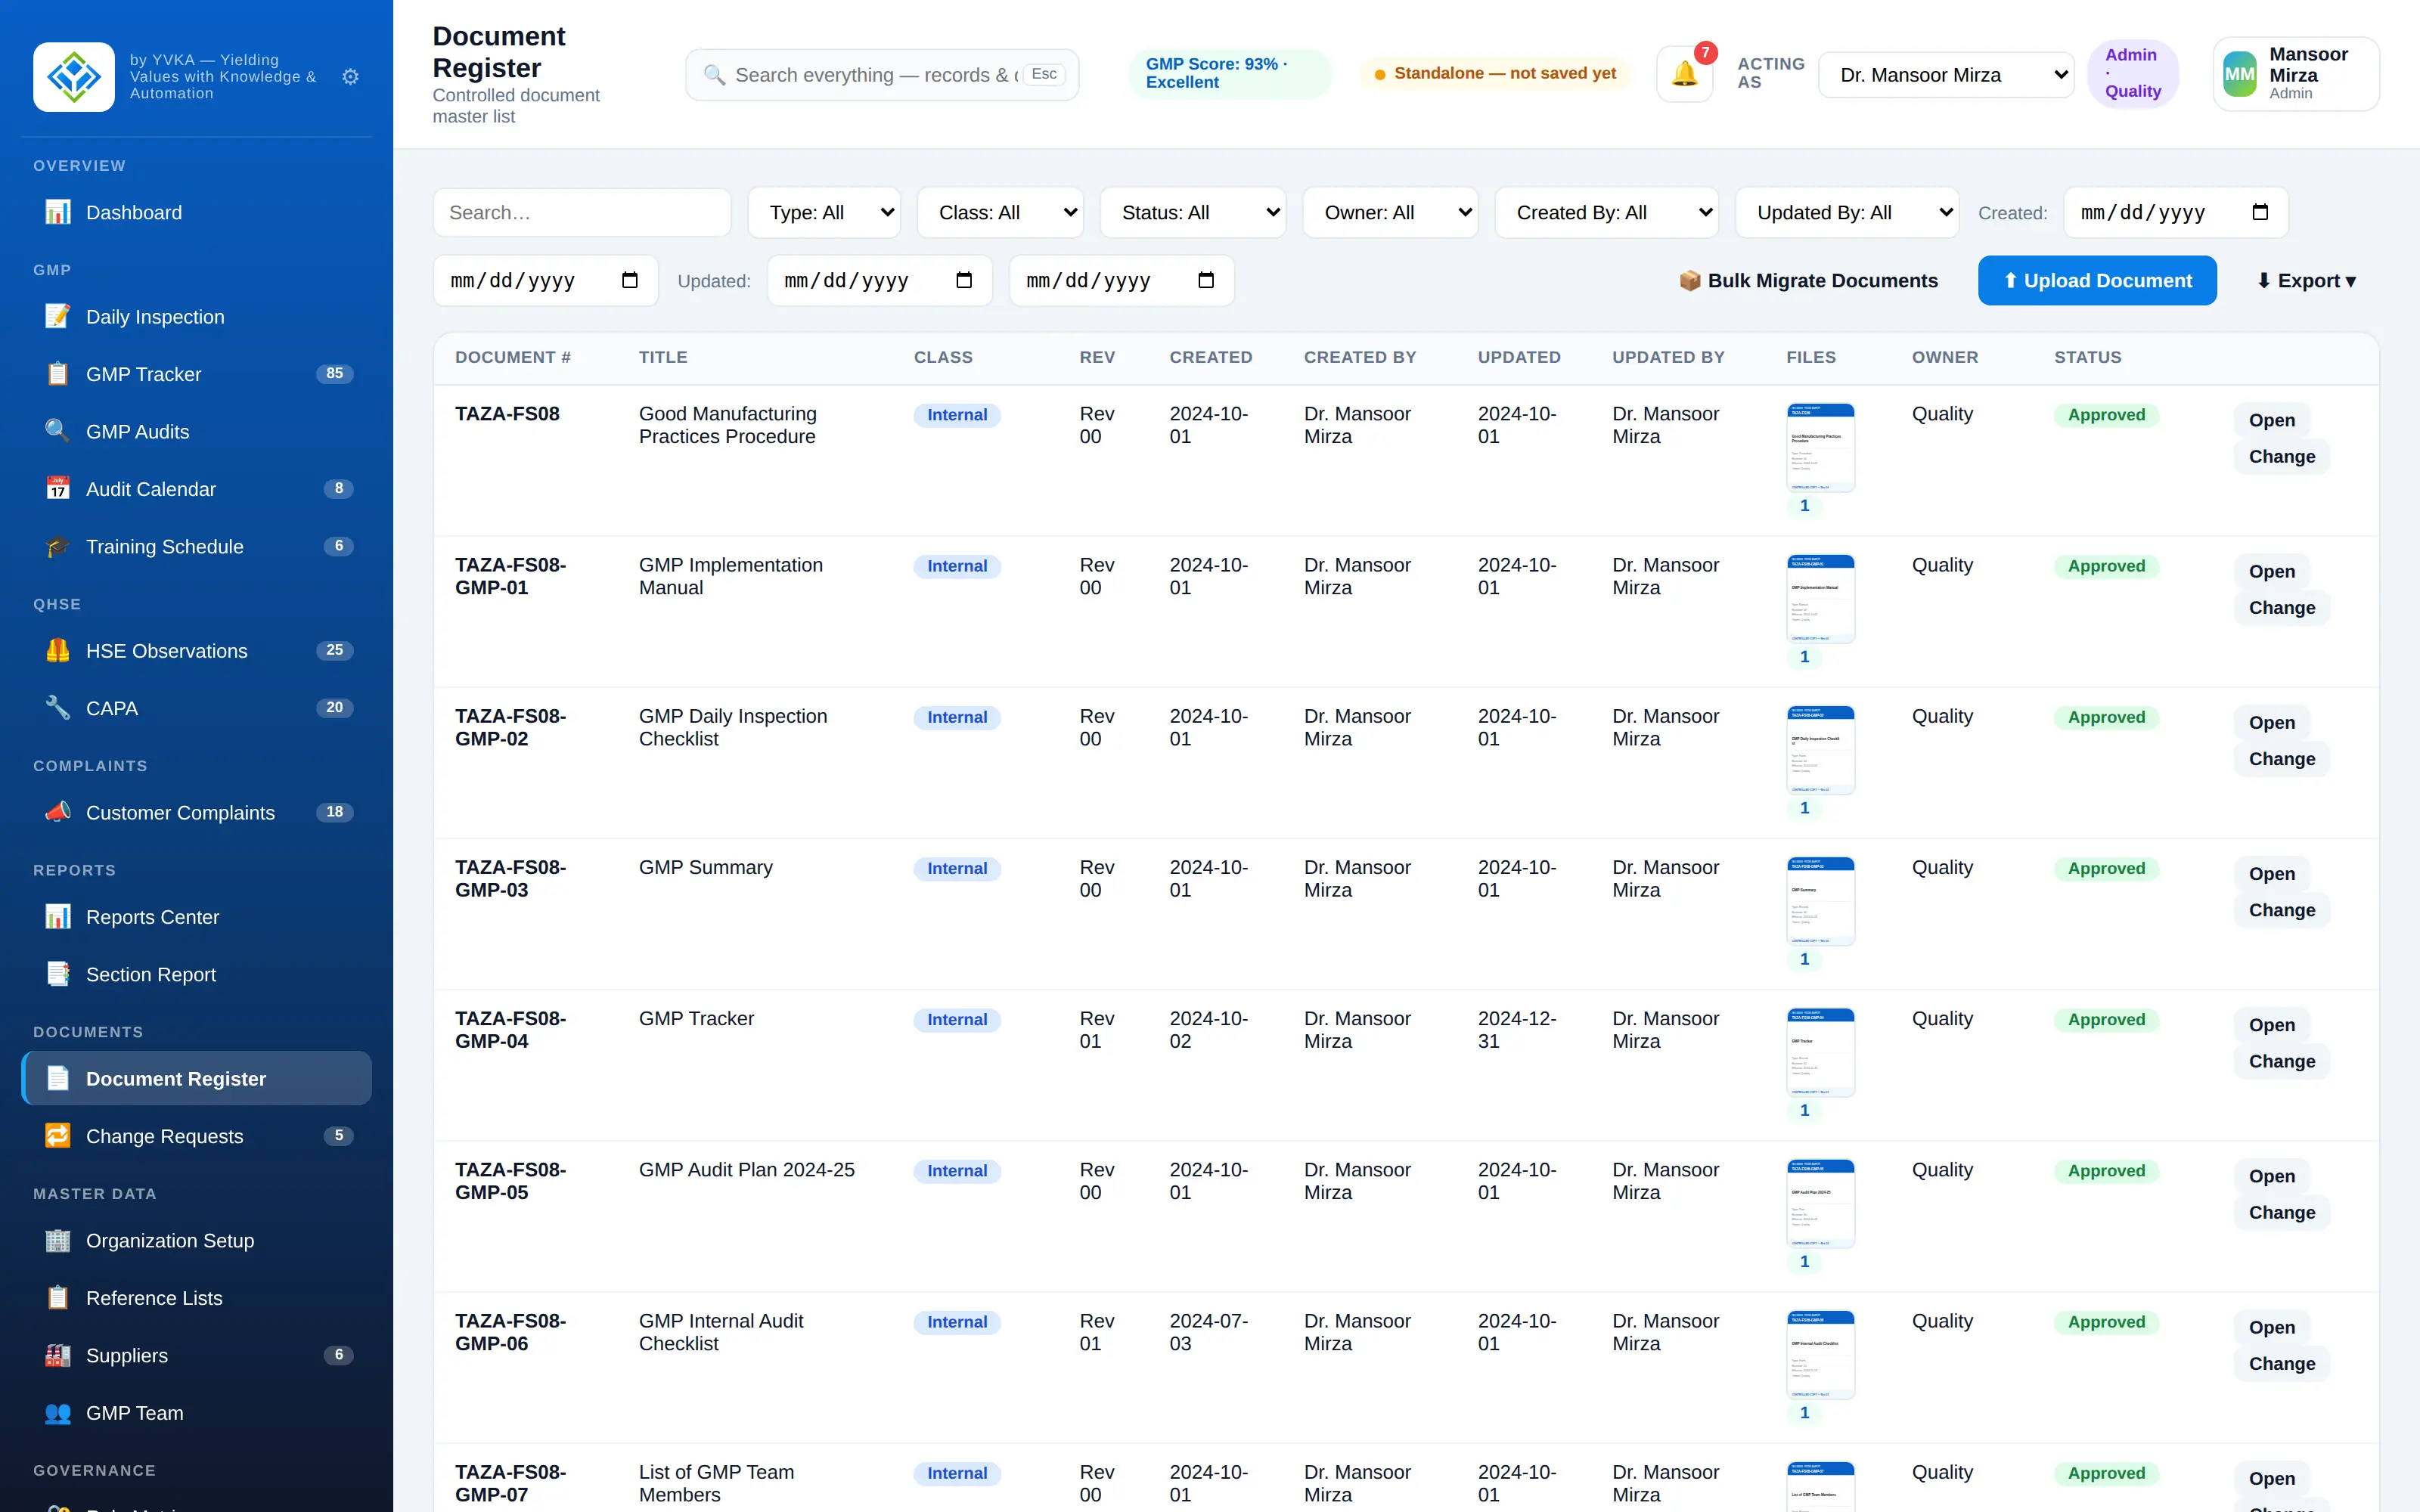Click the second Updated date field
The image size is (2420, 1512).
click(1121, 280)
